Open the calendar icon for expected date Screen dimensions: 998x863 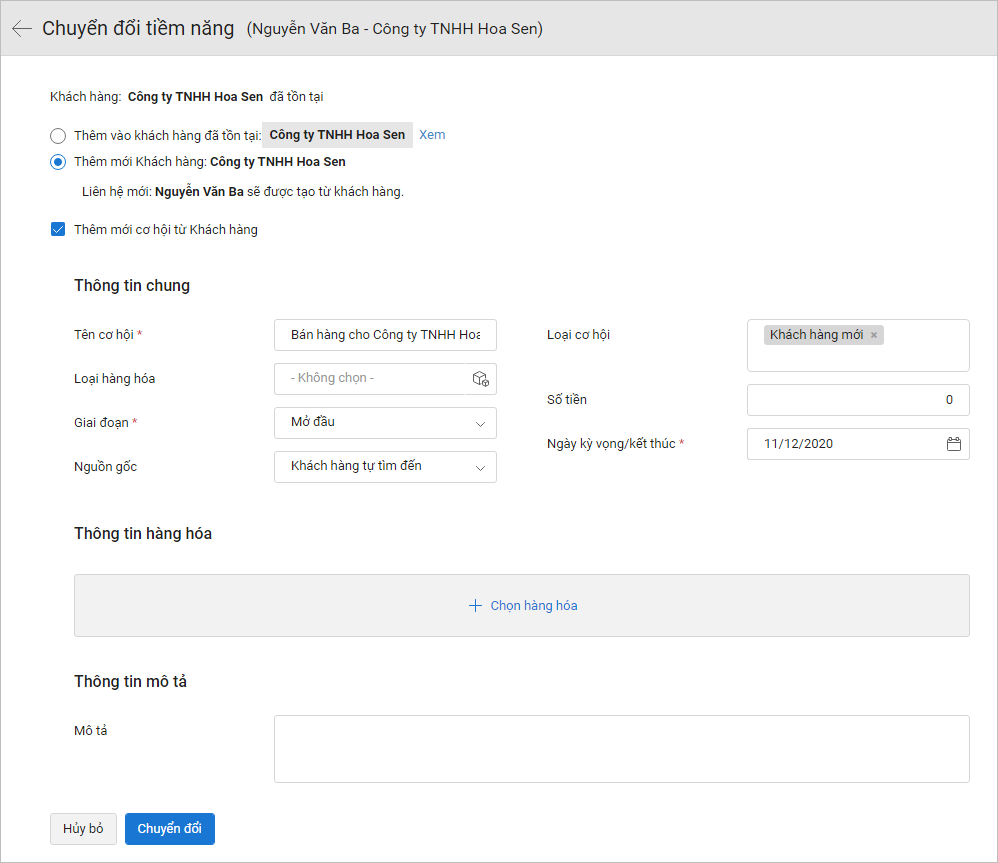tap(953, 444)
